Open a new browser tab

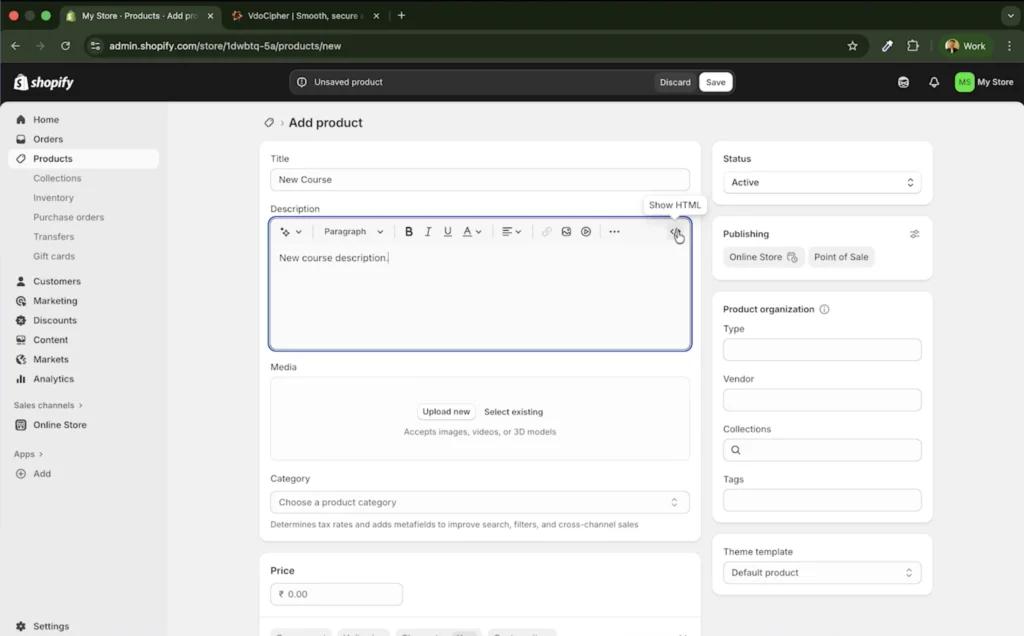point(402,15)
